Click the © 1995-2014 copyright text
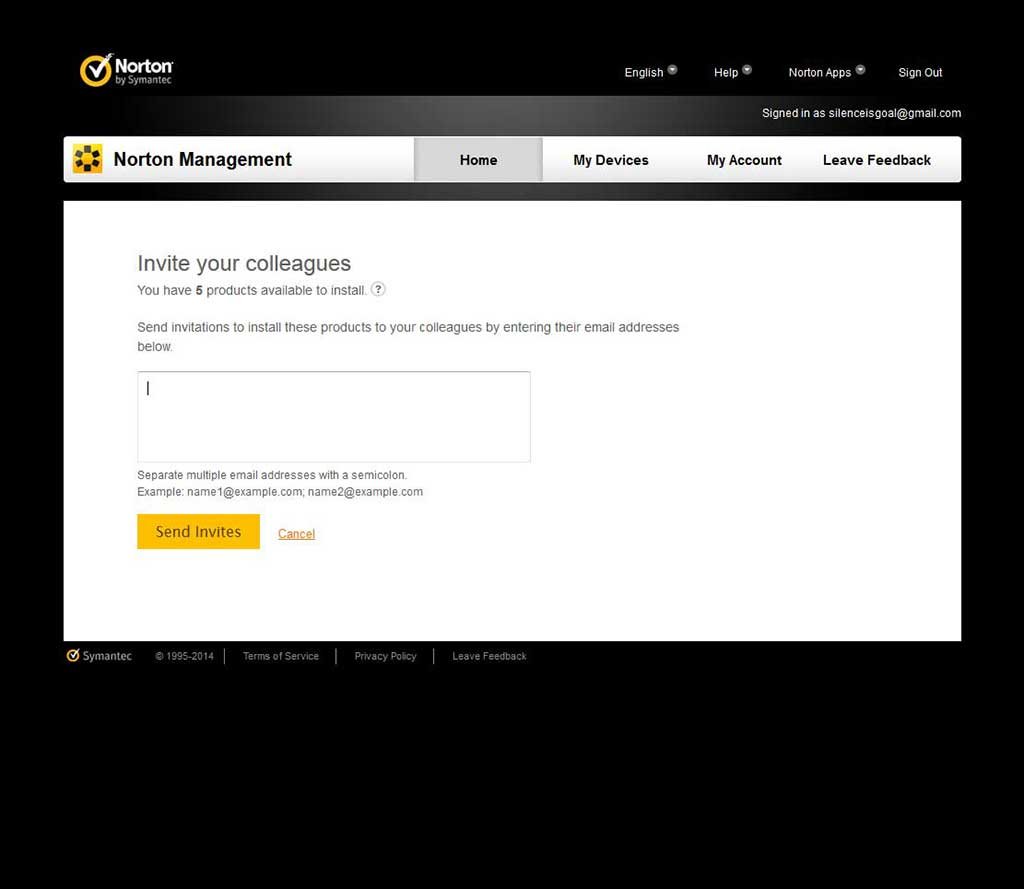The height and width of the screenshot is (889, 1024). pos(184,656)
